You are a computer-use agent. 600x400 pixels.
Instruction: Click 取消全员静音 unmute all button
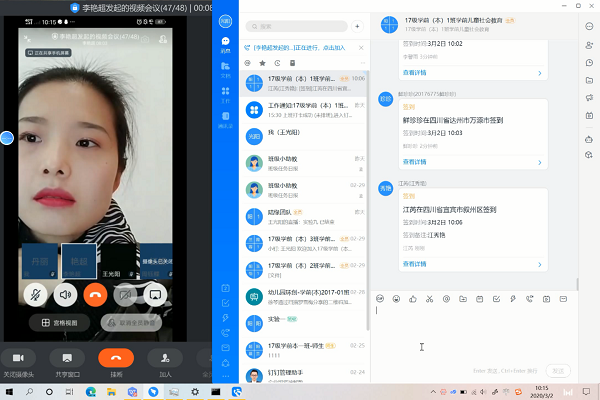[x=131, y=323]
